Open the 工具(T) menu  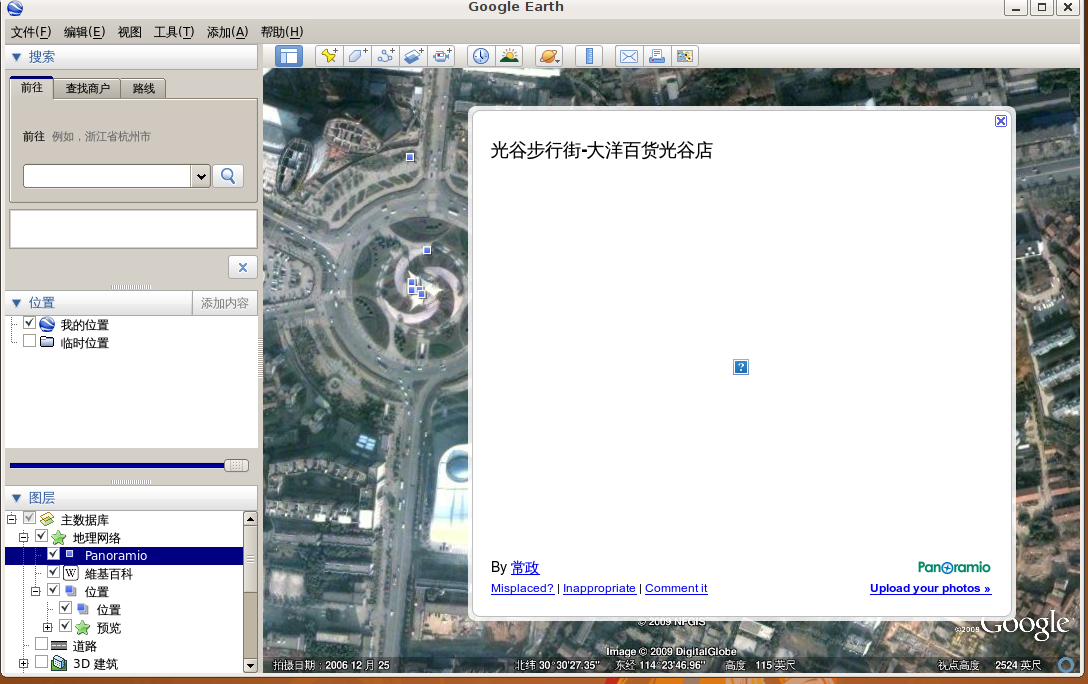click(x=173, y=32)
